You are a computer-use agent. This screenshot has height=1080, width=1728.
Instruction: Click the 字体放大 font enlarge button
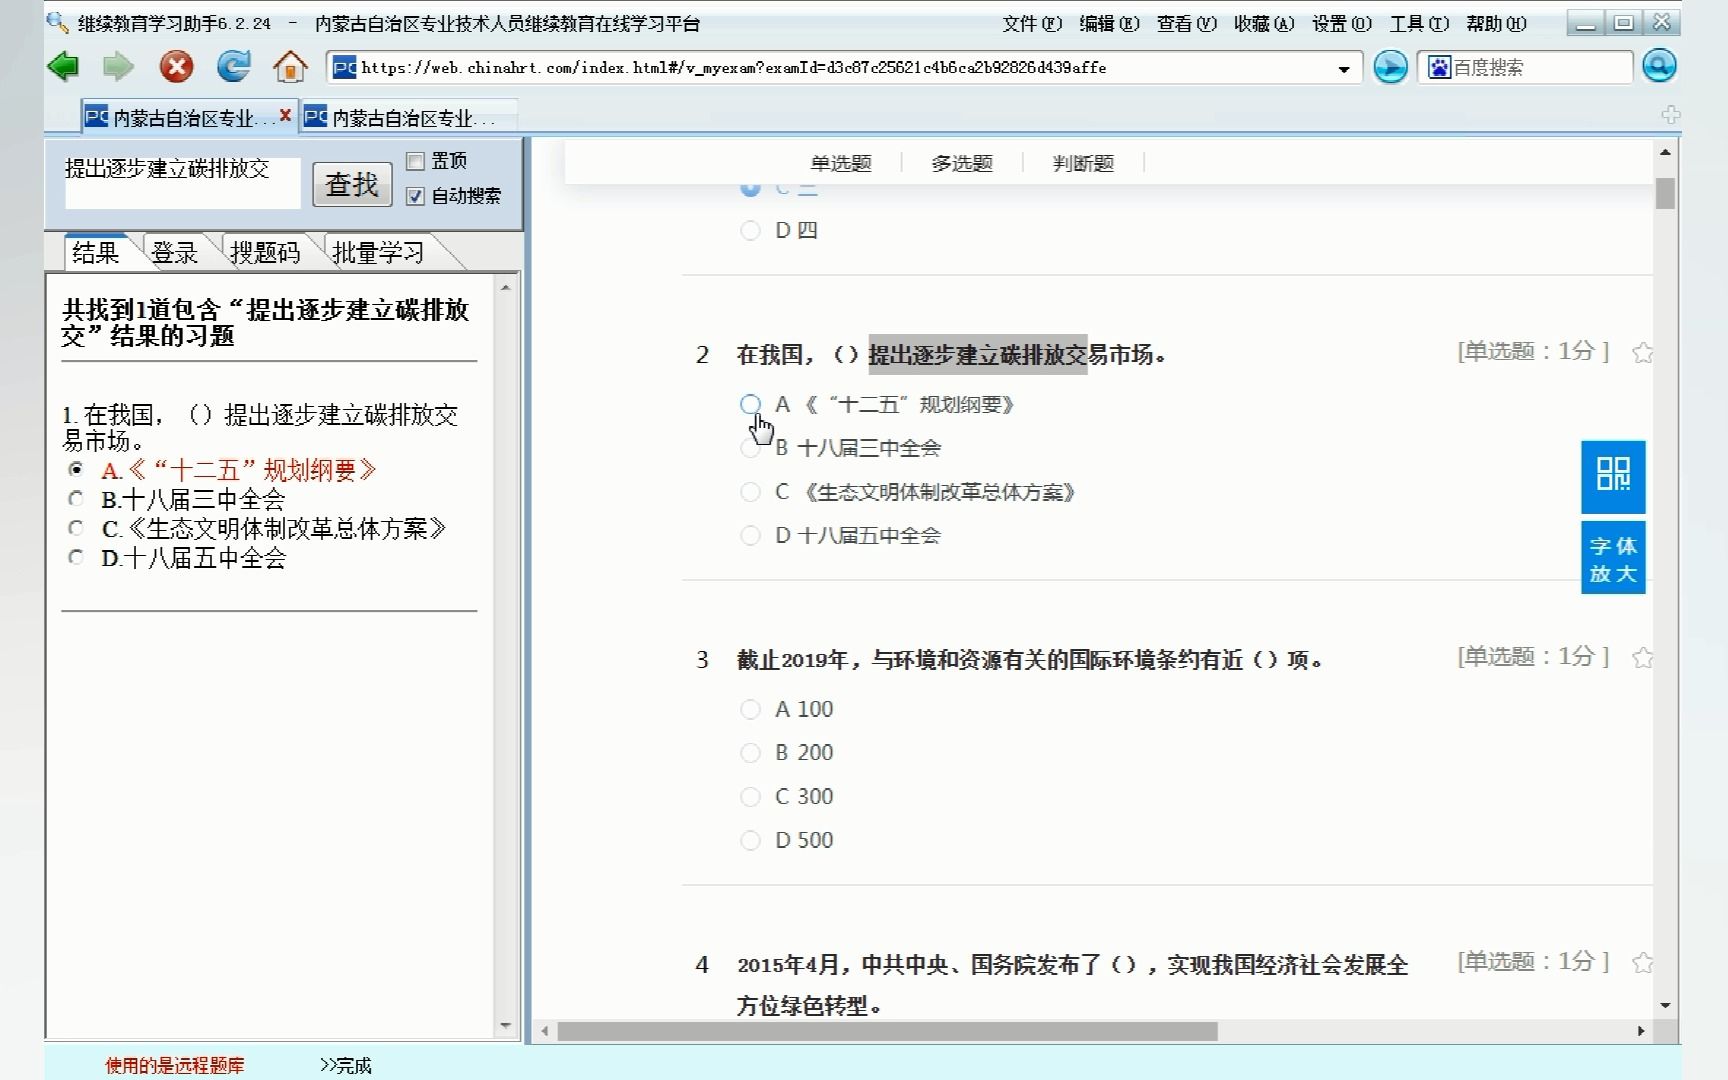[1613, 558]
